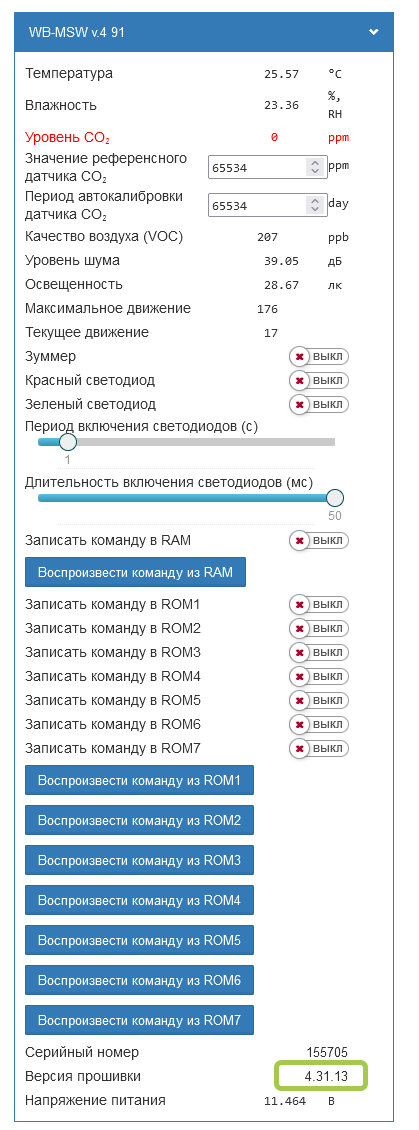Toggle Записать команду в RAM switch
Image resolution: width=419 pixels, height=1130 pixels.
(x=319, y=540)
